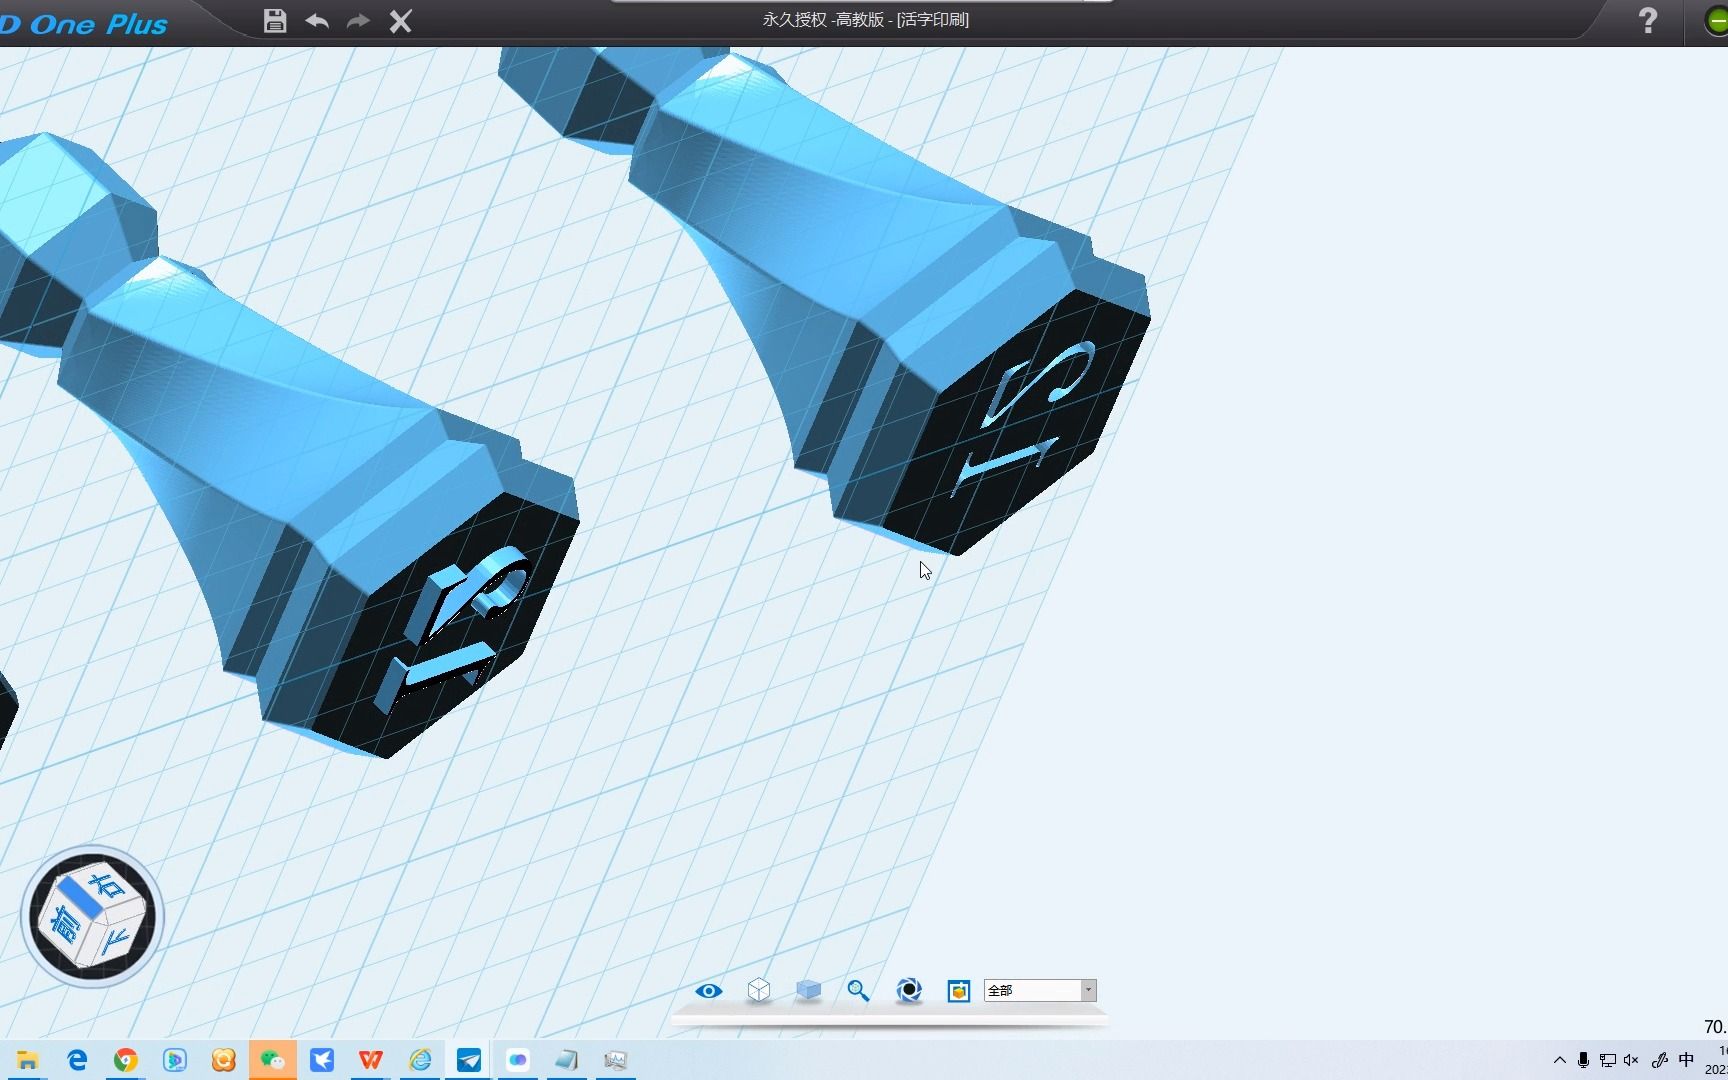
Task: Open network status tray icon
Action: coord(1607,1060)
